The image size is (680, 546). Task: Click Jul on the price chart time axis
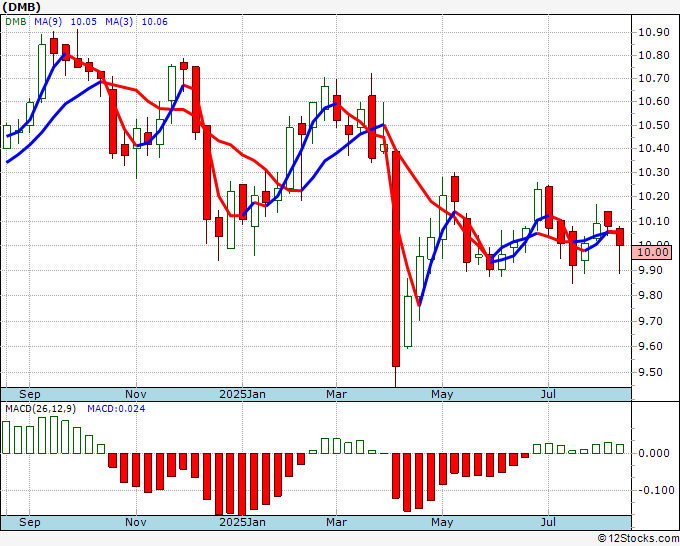pos(549,394)
